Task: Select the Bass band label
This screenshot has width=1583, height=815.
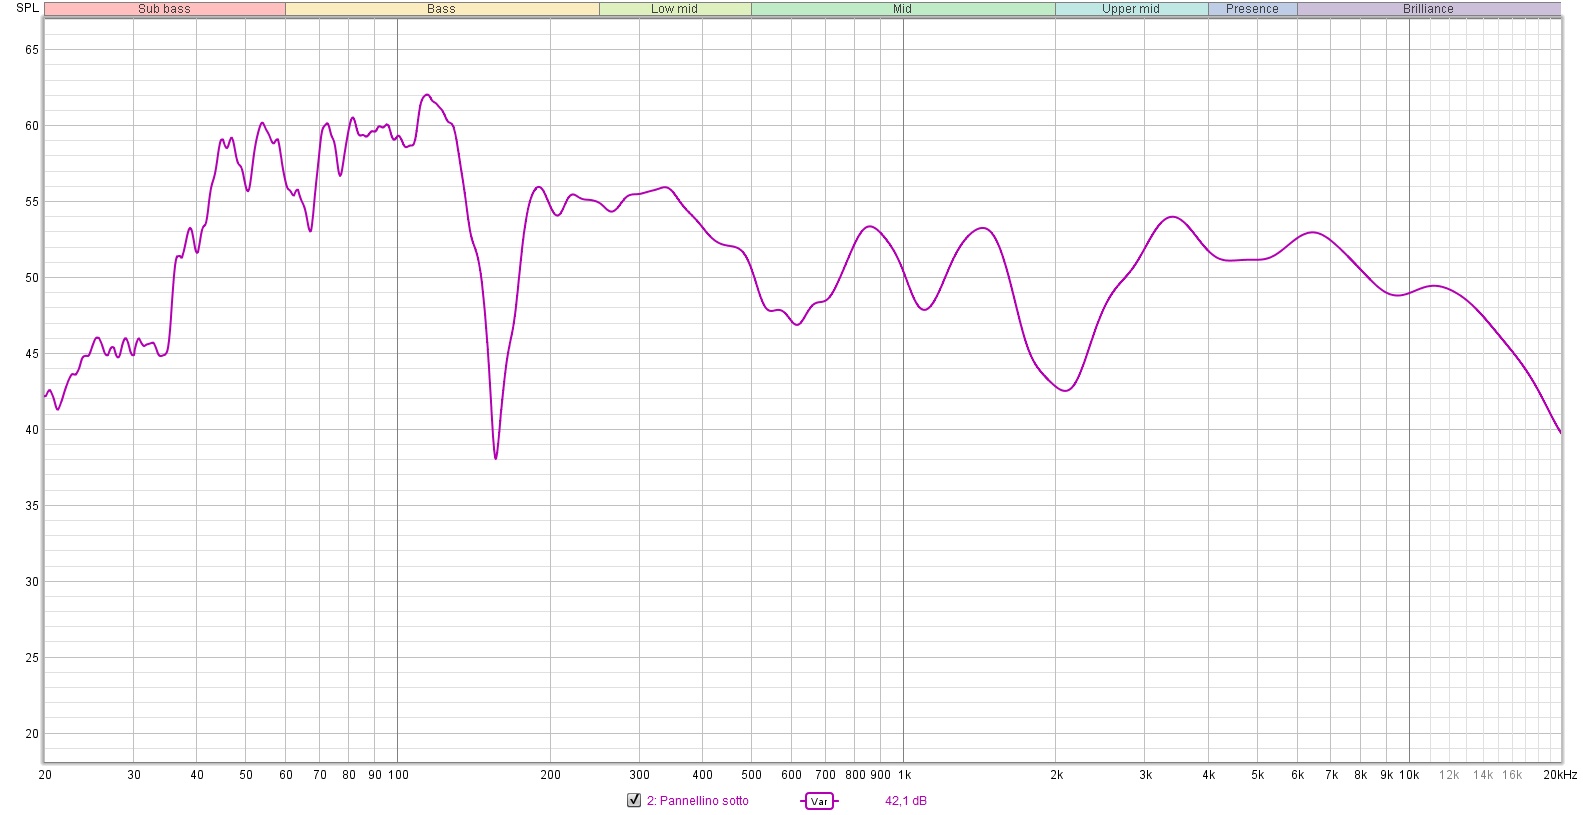Action: pos(442,9)
